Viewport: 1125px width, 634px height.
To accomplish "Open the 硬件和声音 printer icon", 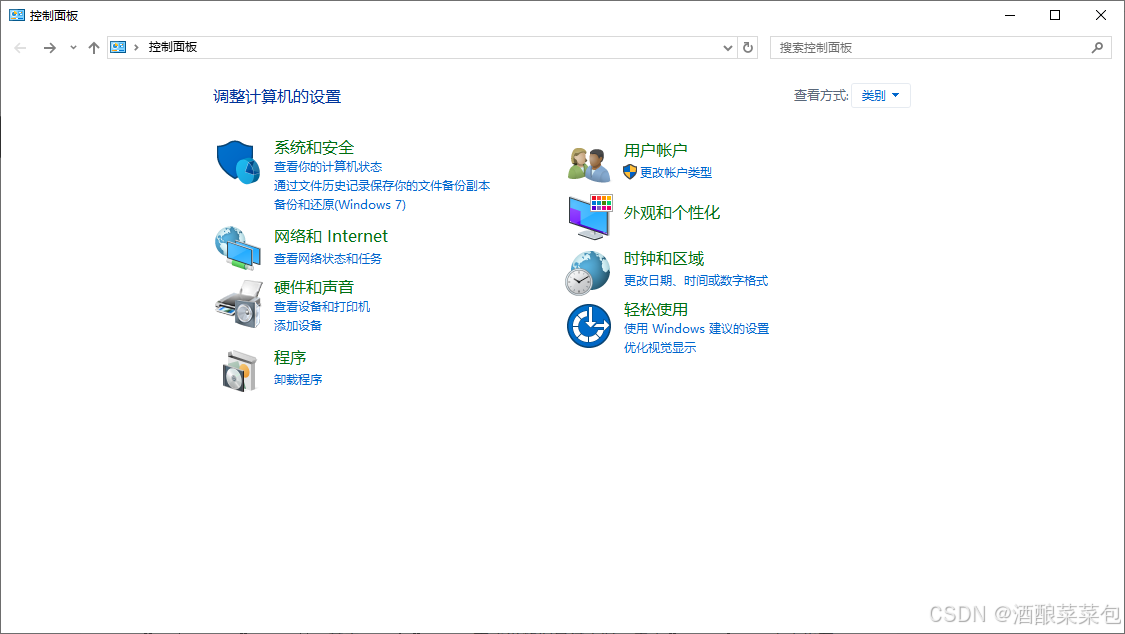I will click(x=239, y=304).
